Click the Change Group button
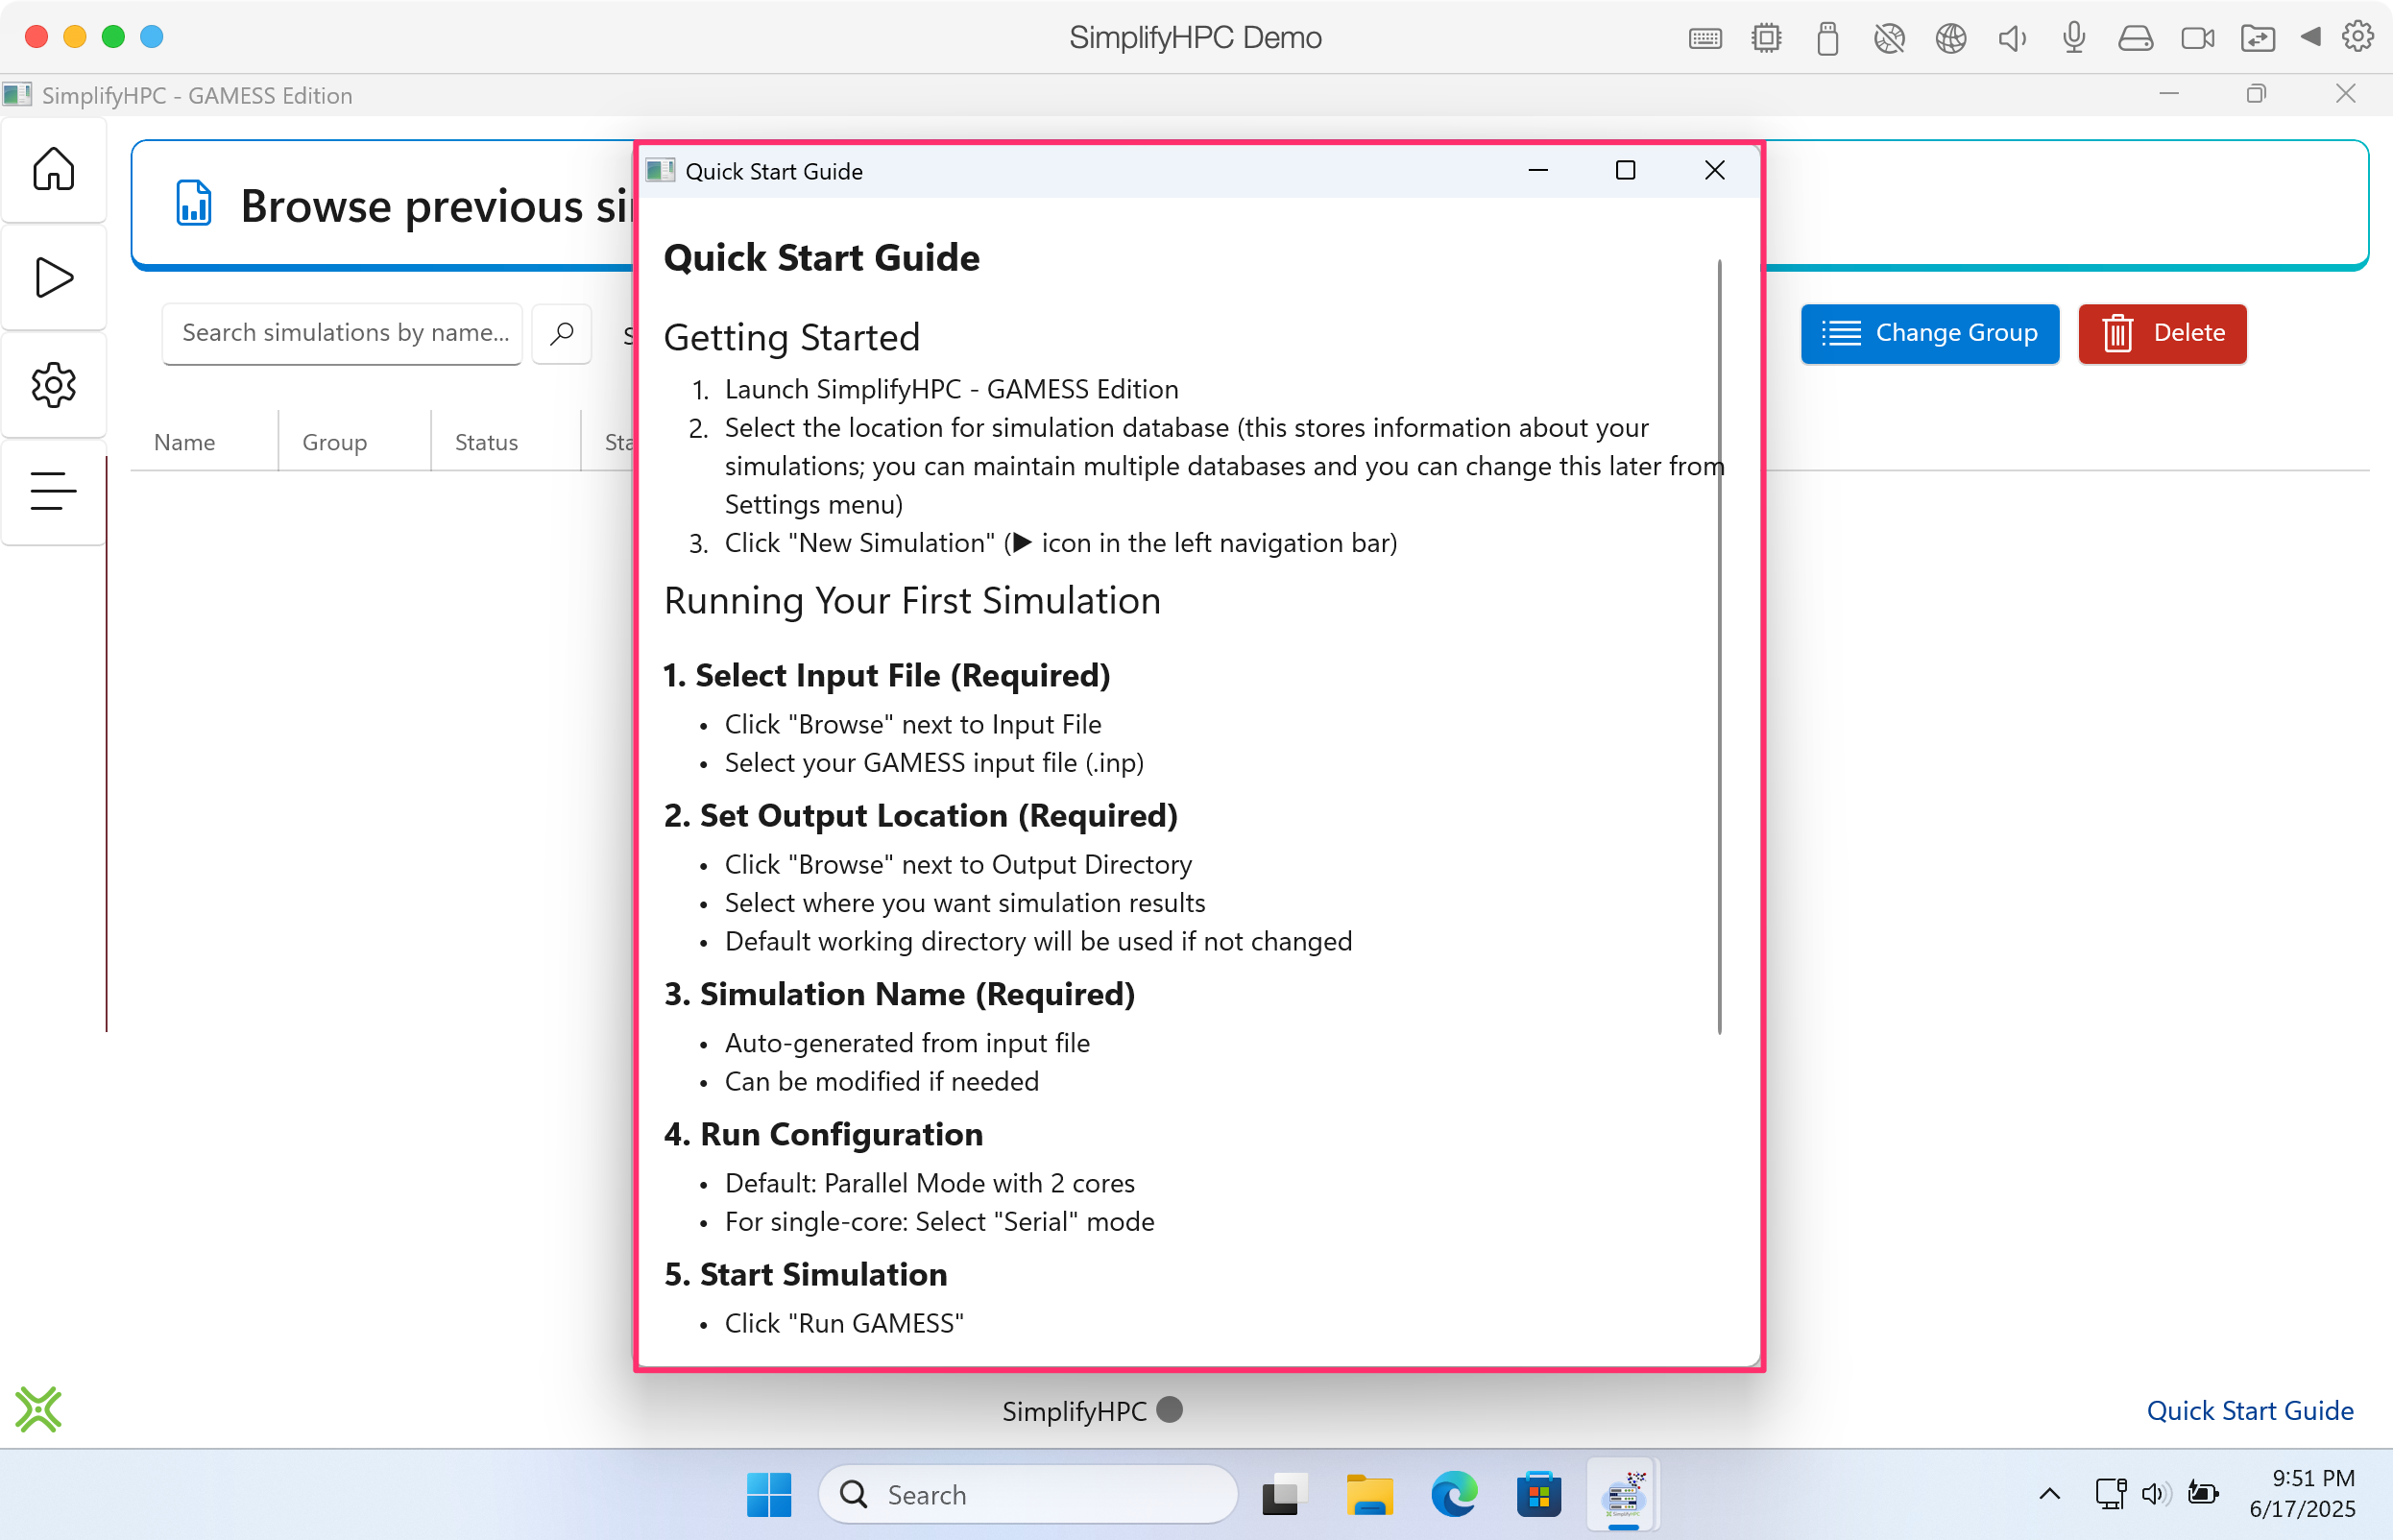Image resolution: width=2393 pixels, height=1540 pixels. [1930, 333]
